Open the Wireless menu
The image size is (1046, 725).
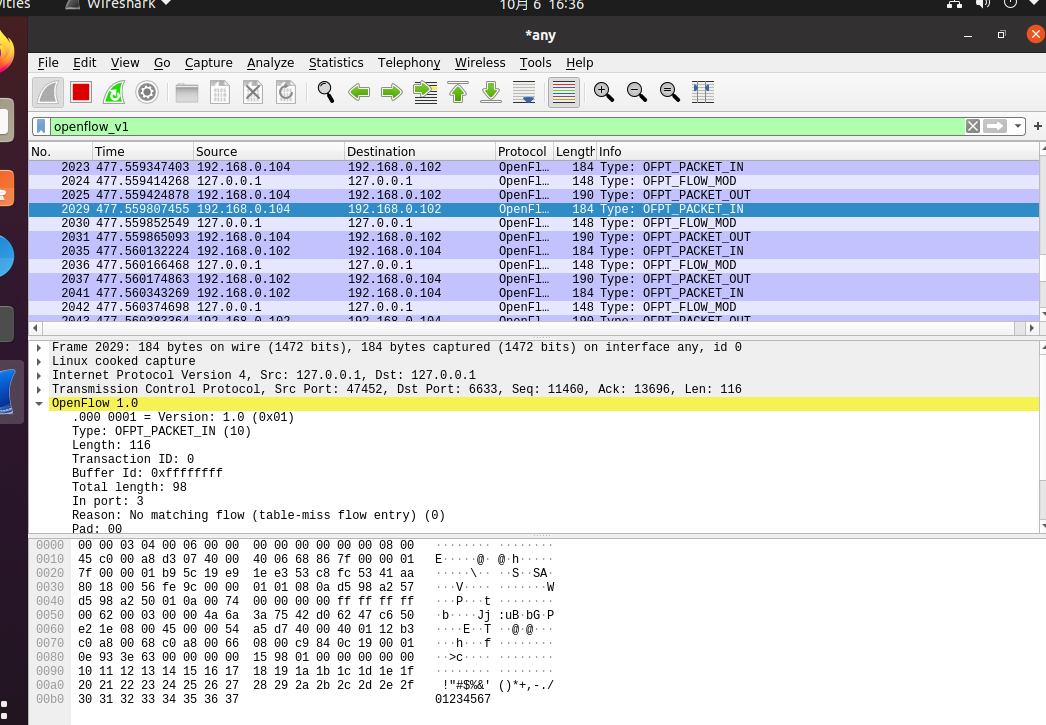coord(480,63)
